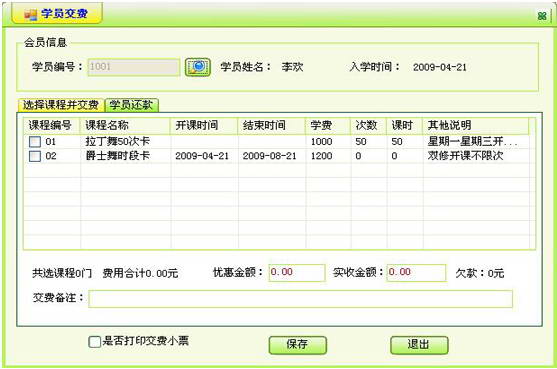
Task: Click the 星期一星期三开... note cell
Action: click(x=472, y=142)
